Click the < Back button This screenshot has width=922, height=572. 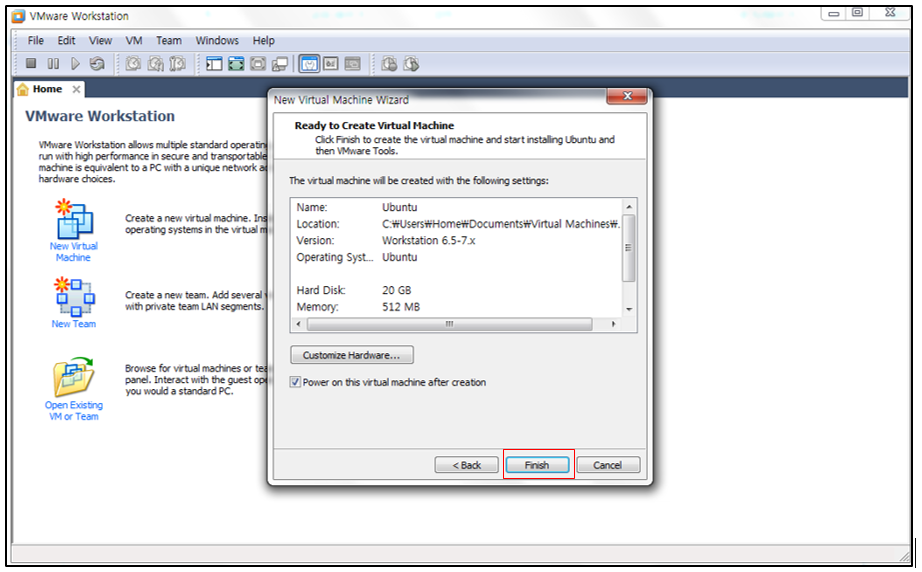pyautogui.click(x=466, y=465)
